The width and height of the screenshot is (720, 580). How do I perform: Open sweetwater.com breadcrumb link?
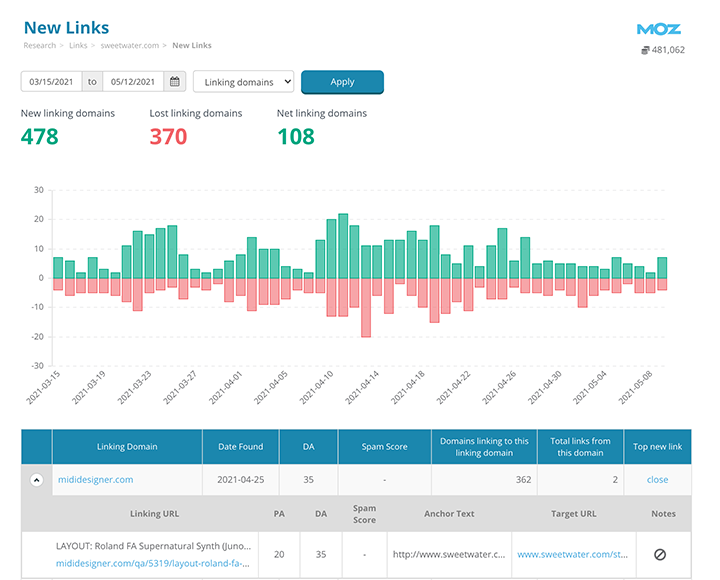coord(130,45)
